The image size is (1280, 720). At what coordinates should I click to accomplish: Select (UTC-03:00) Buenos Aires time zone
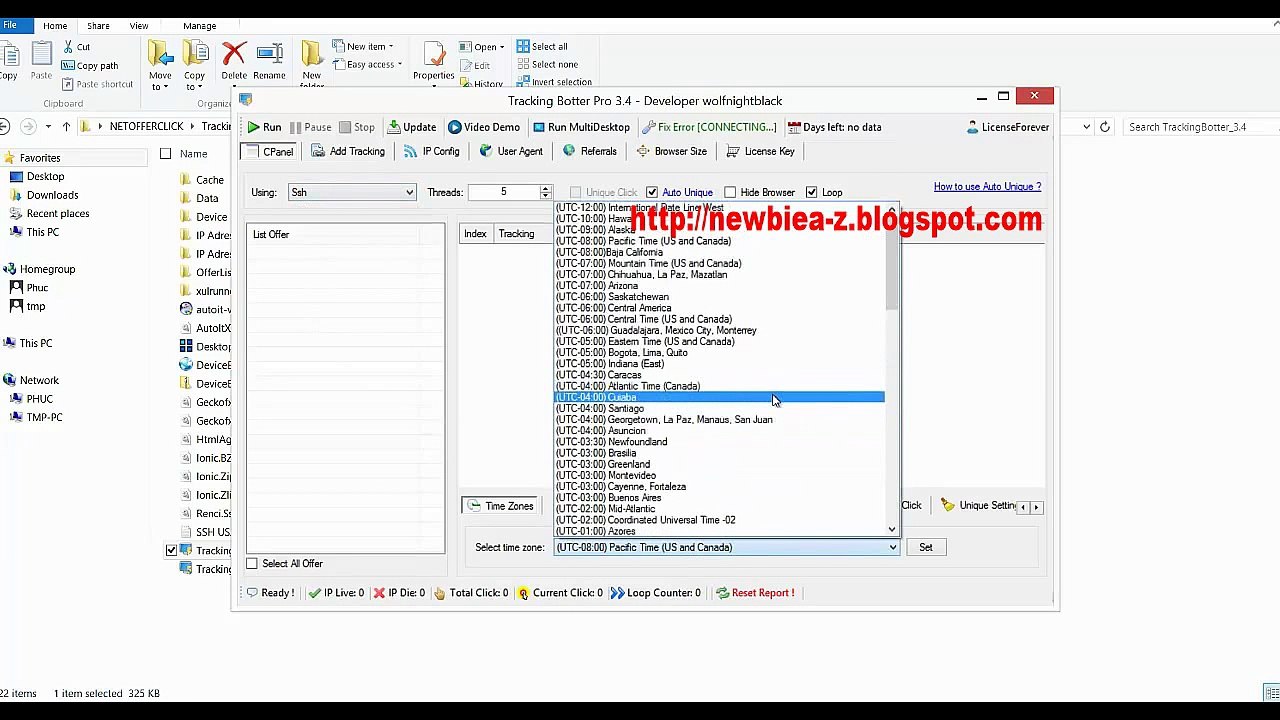(x=719, y=497)
